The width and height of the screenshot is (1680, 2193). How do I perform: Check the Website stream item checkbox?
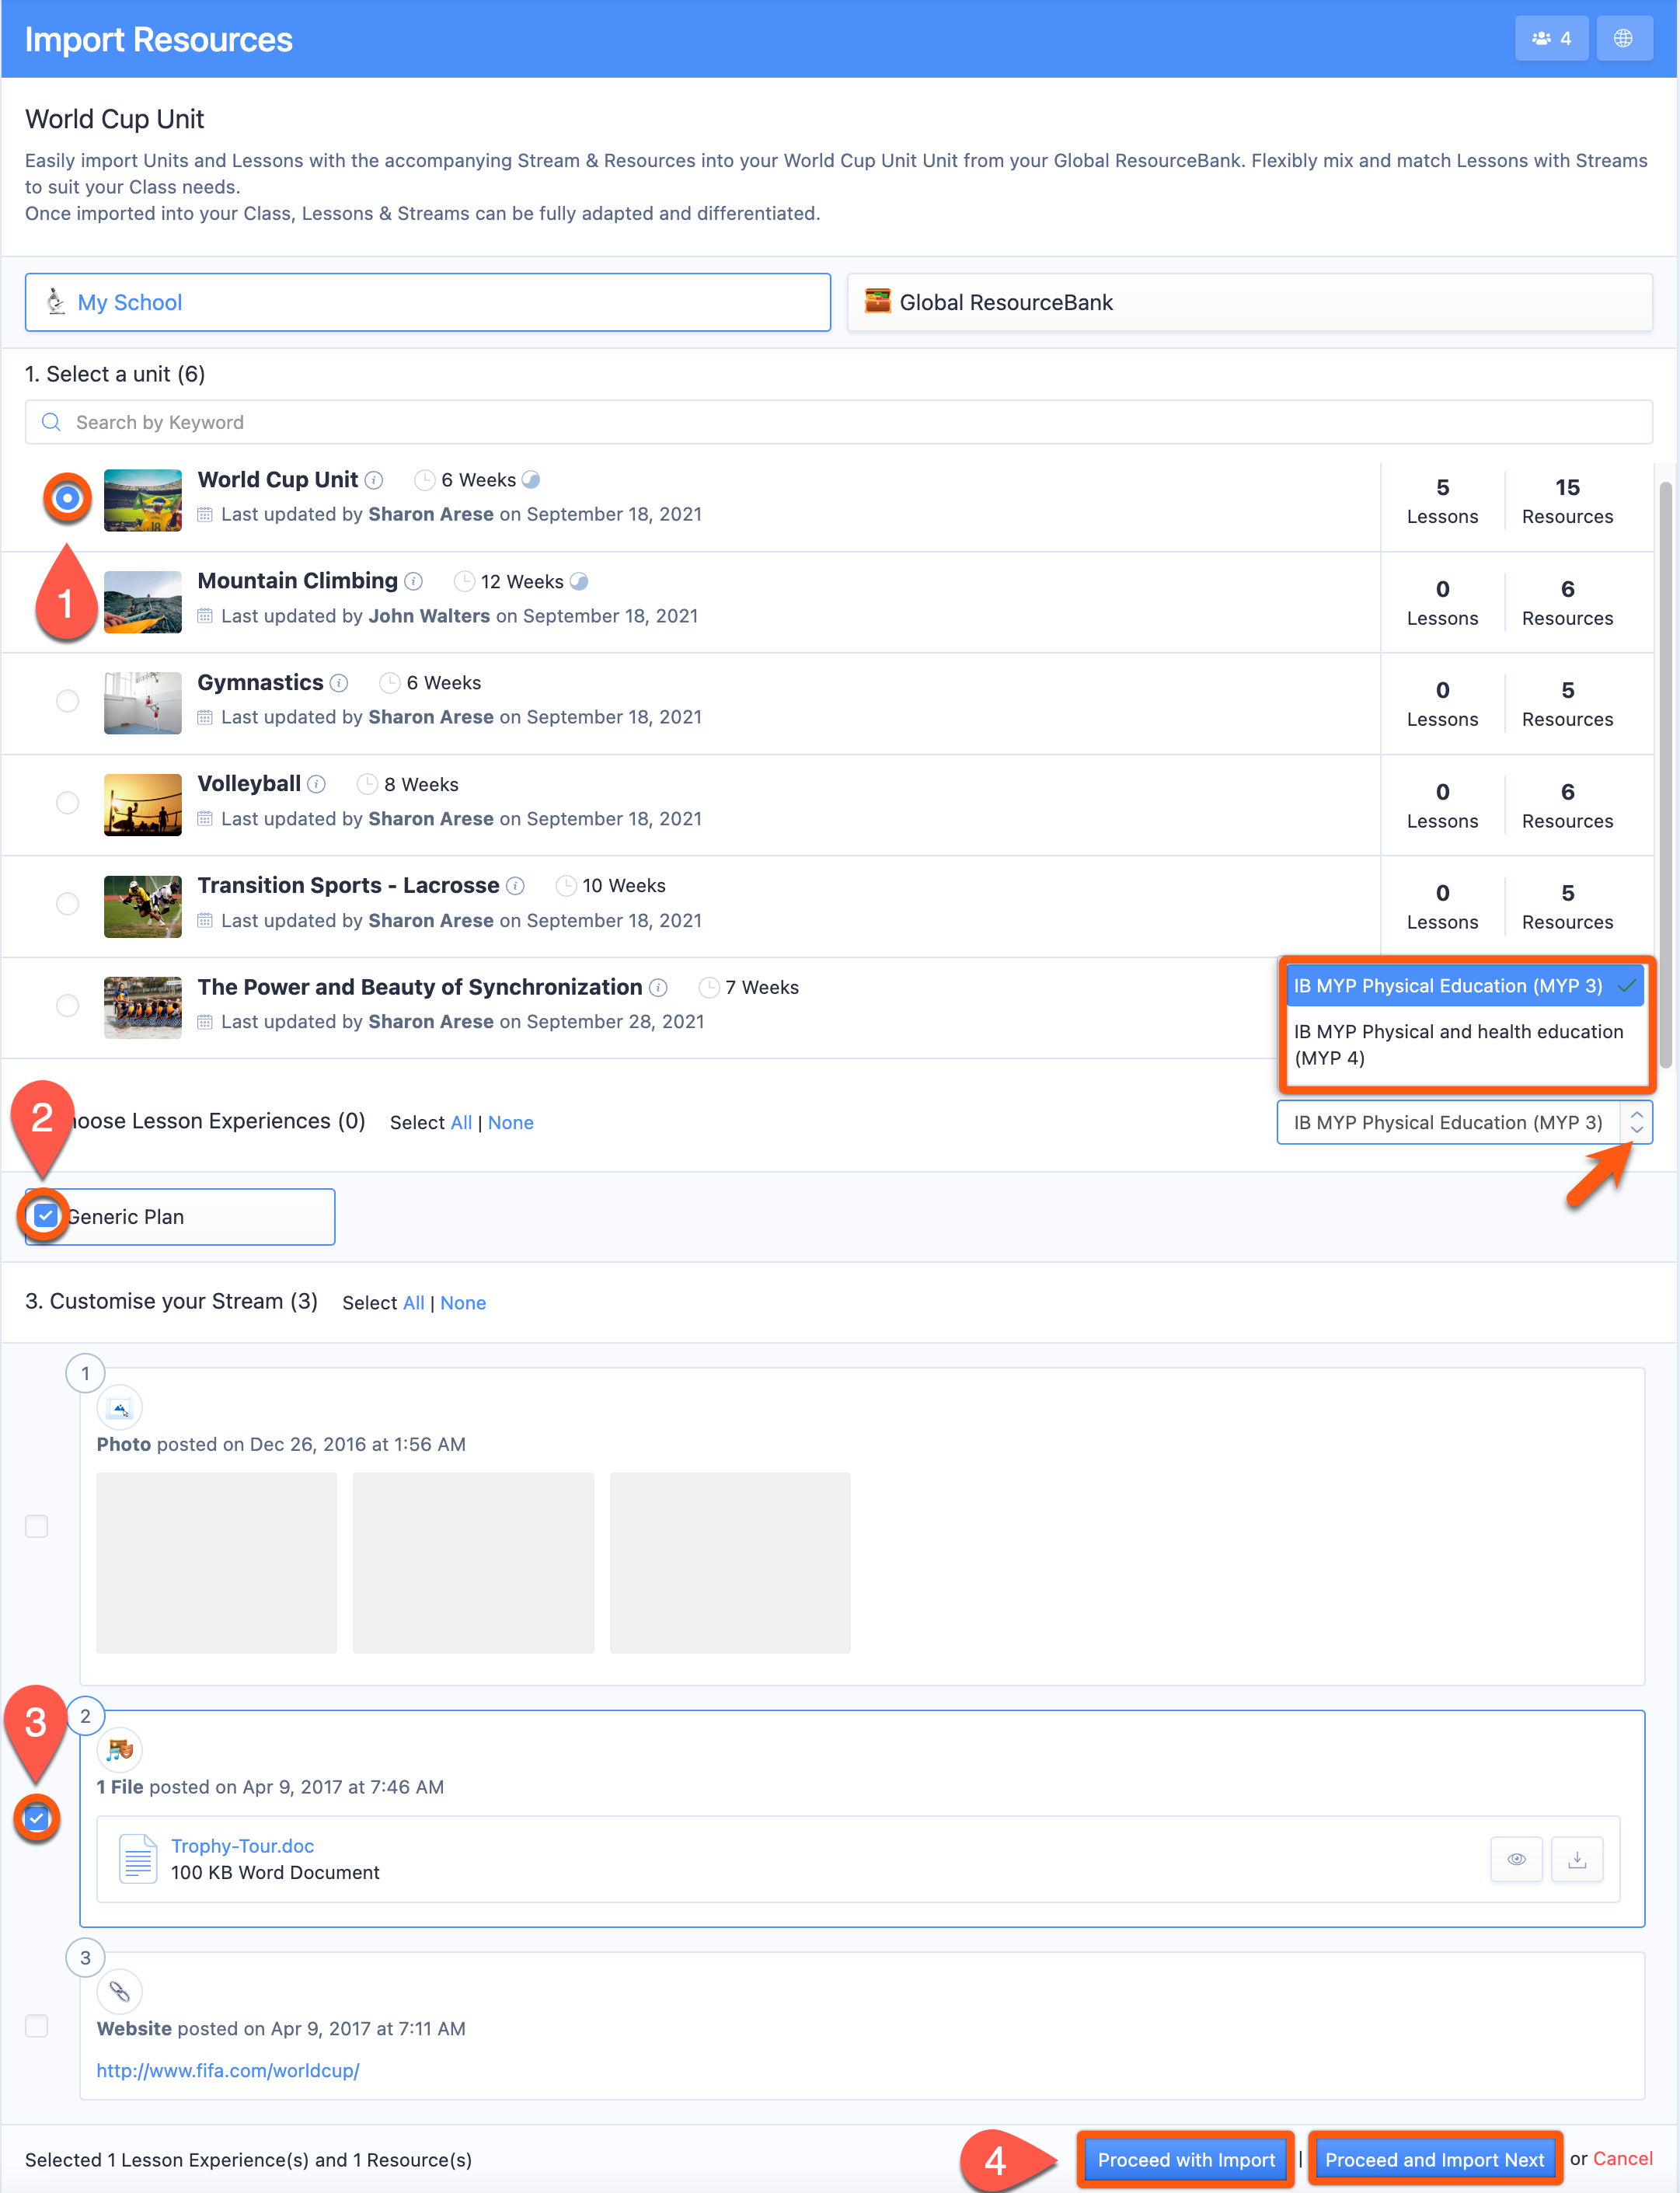pyautogui.click(x=37, y=2025)
